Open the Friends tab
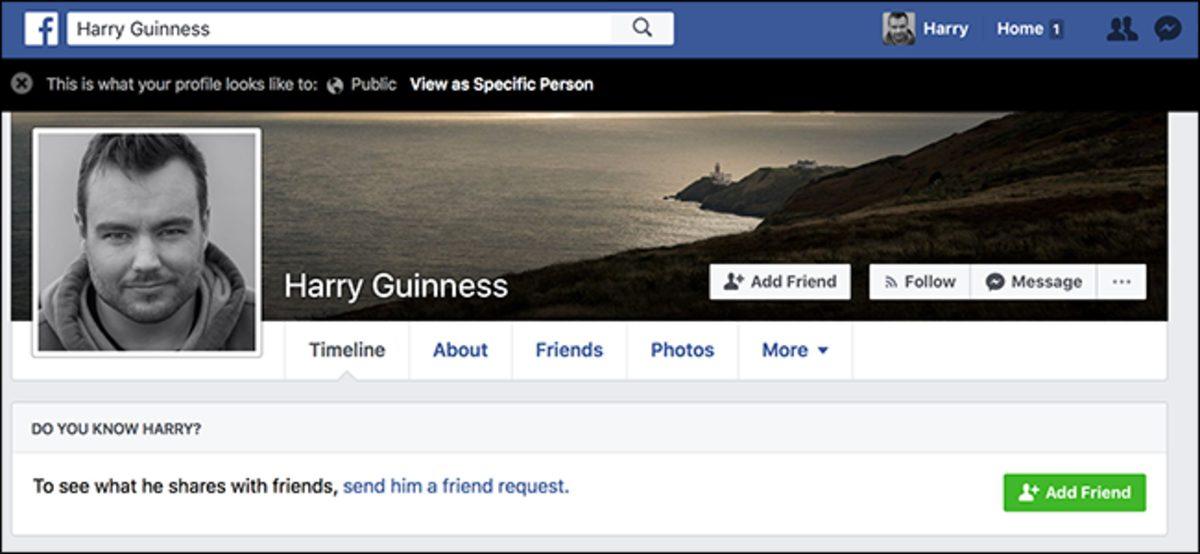This screenshot has width=1200, height=554. [x=569, y=350]
